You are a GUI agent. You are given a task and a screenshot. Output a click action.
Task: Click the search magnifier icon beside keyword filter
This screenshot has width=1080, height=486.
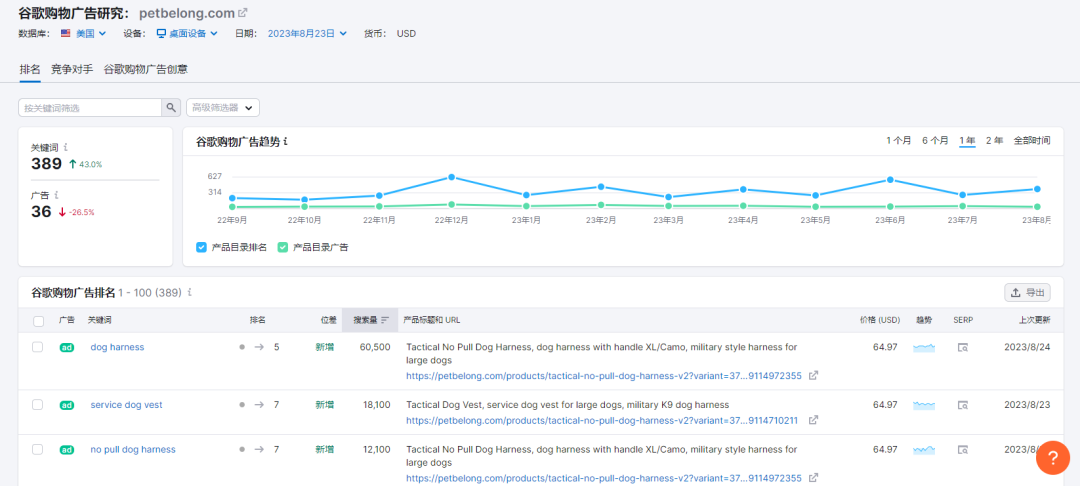tap(172, 108)
